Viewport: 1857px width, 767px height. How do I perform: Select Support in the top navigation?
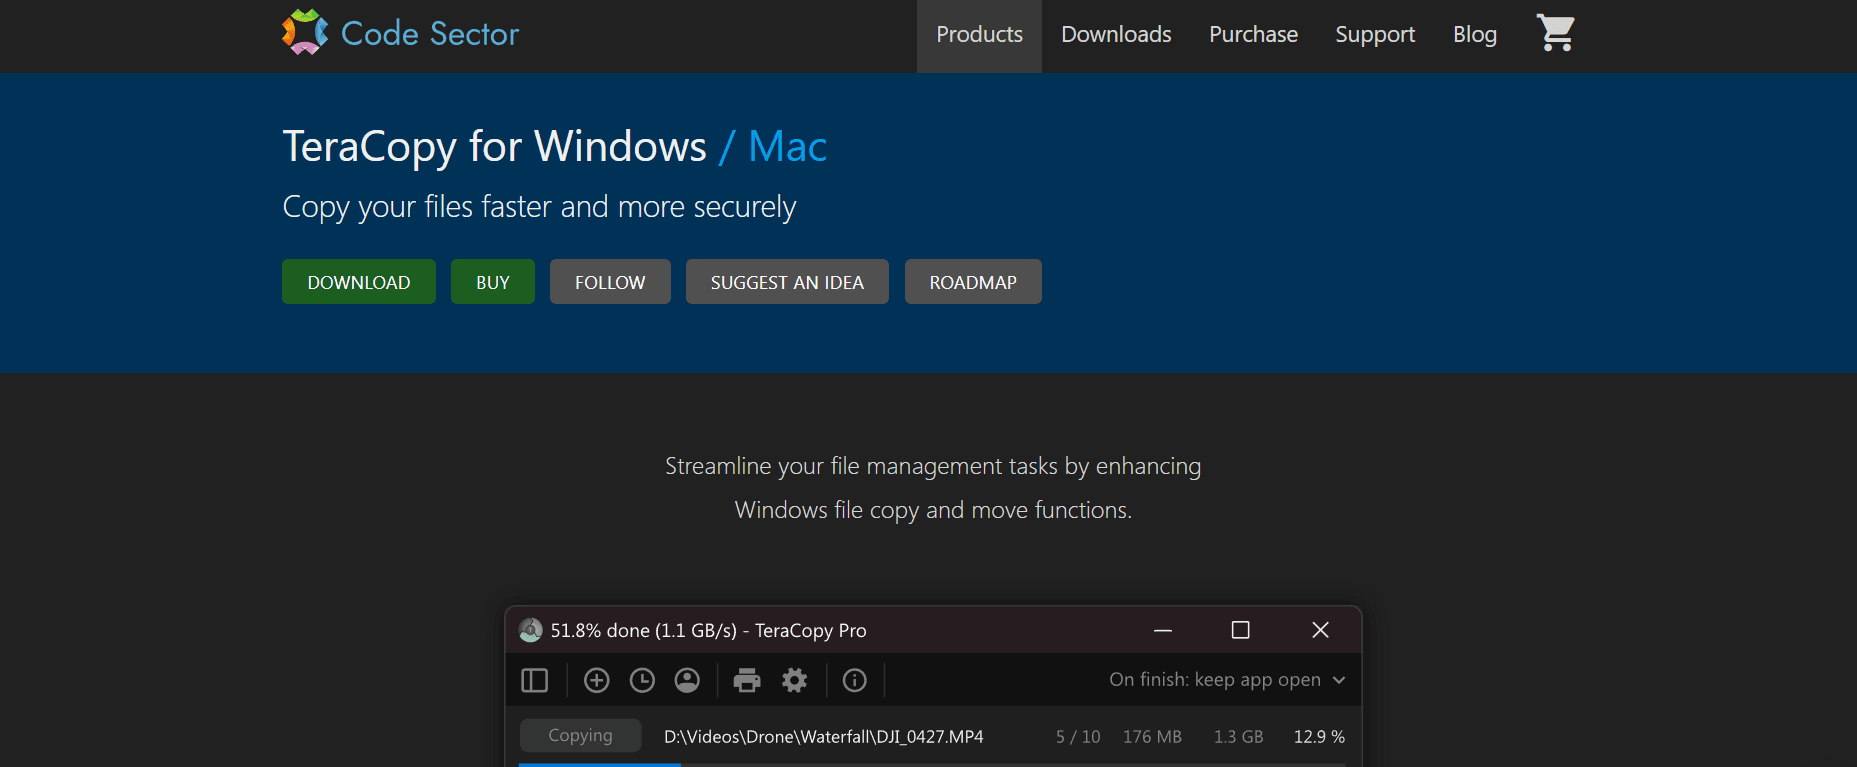(x=1375, y=35)
